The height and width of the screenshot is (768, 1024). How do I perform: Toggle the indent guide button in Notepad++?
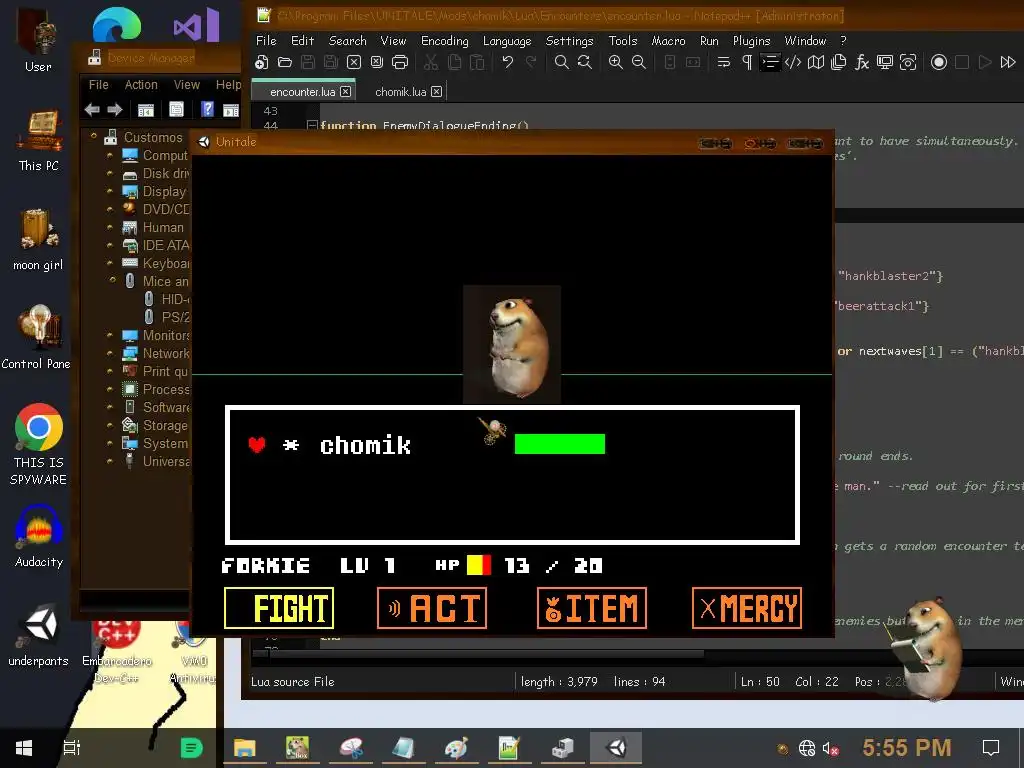pos(770,62)
